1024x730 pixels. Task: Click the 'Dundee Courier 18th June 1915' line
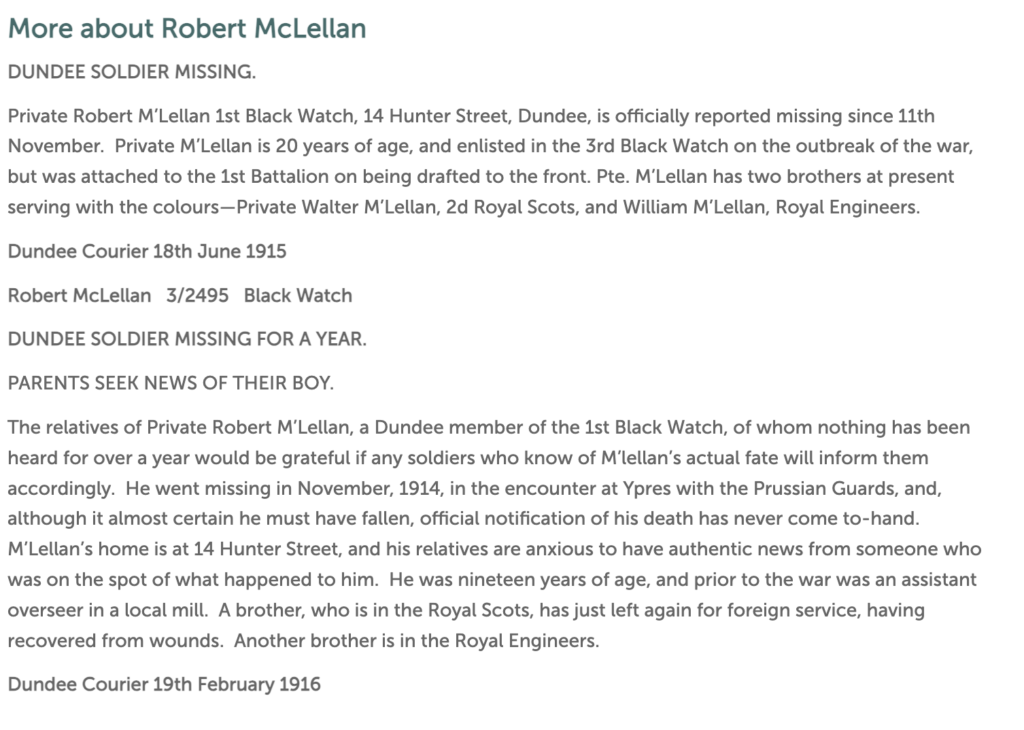[x=147, y=251]
